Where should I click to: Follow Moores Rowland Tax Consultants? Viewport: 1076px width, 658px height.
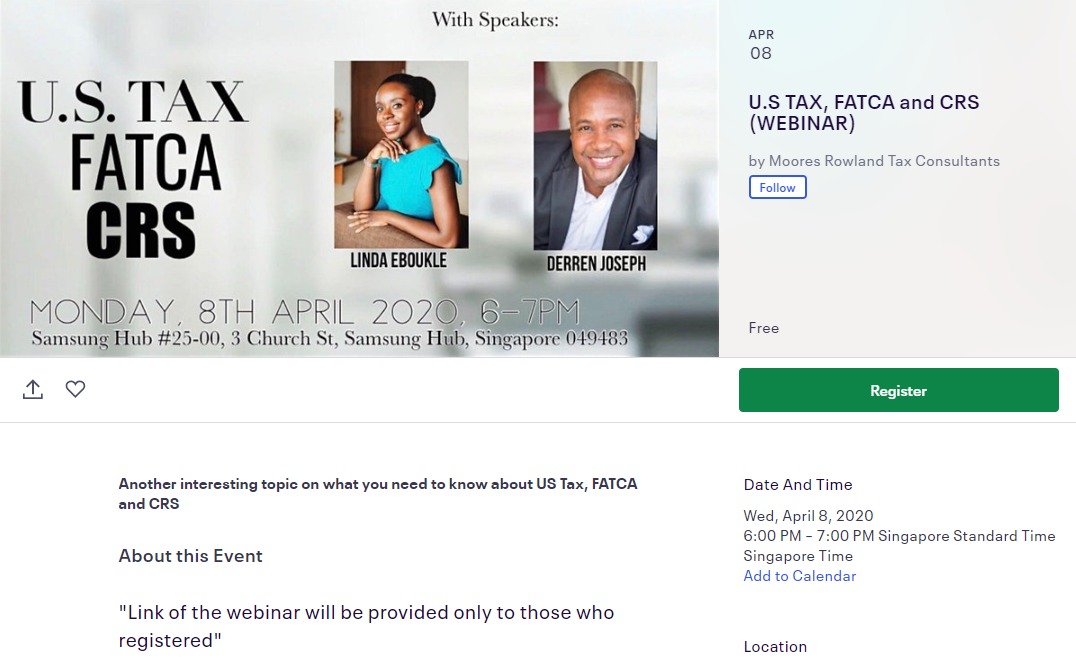pos(777,187)
